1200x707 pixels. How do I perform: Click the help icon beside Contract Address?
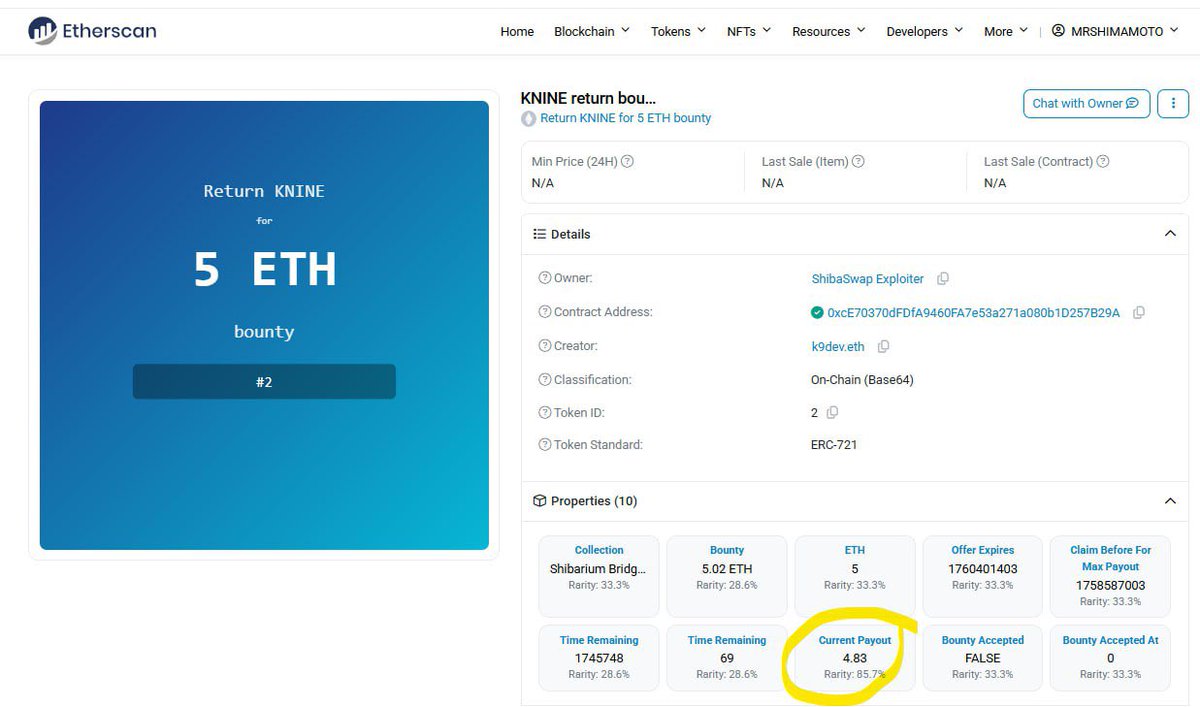coord(545,312)
